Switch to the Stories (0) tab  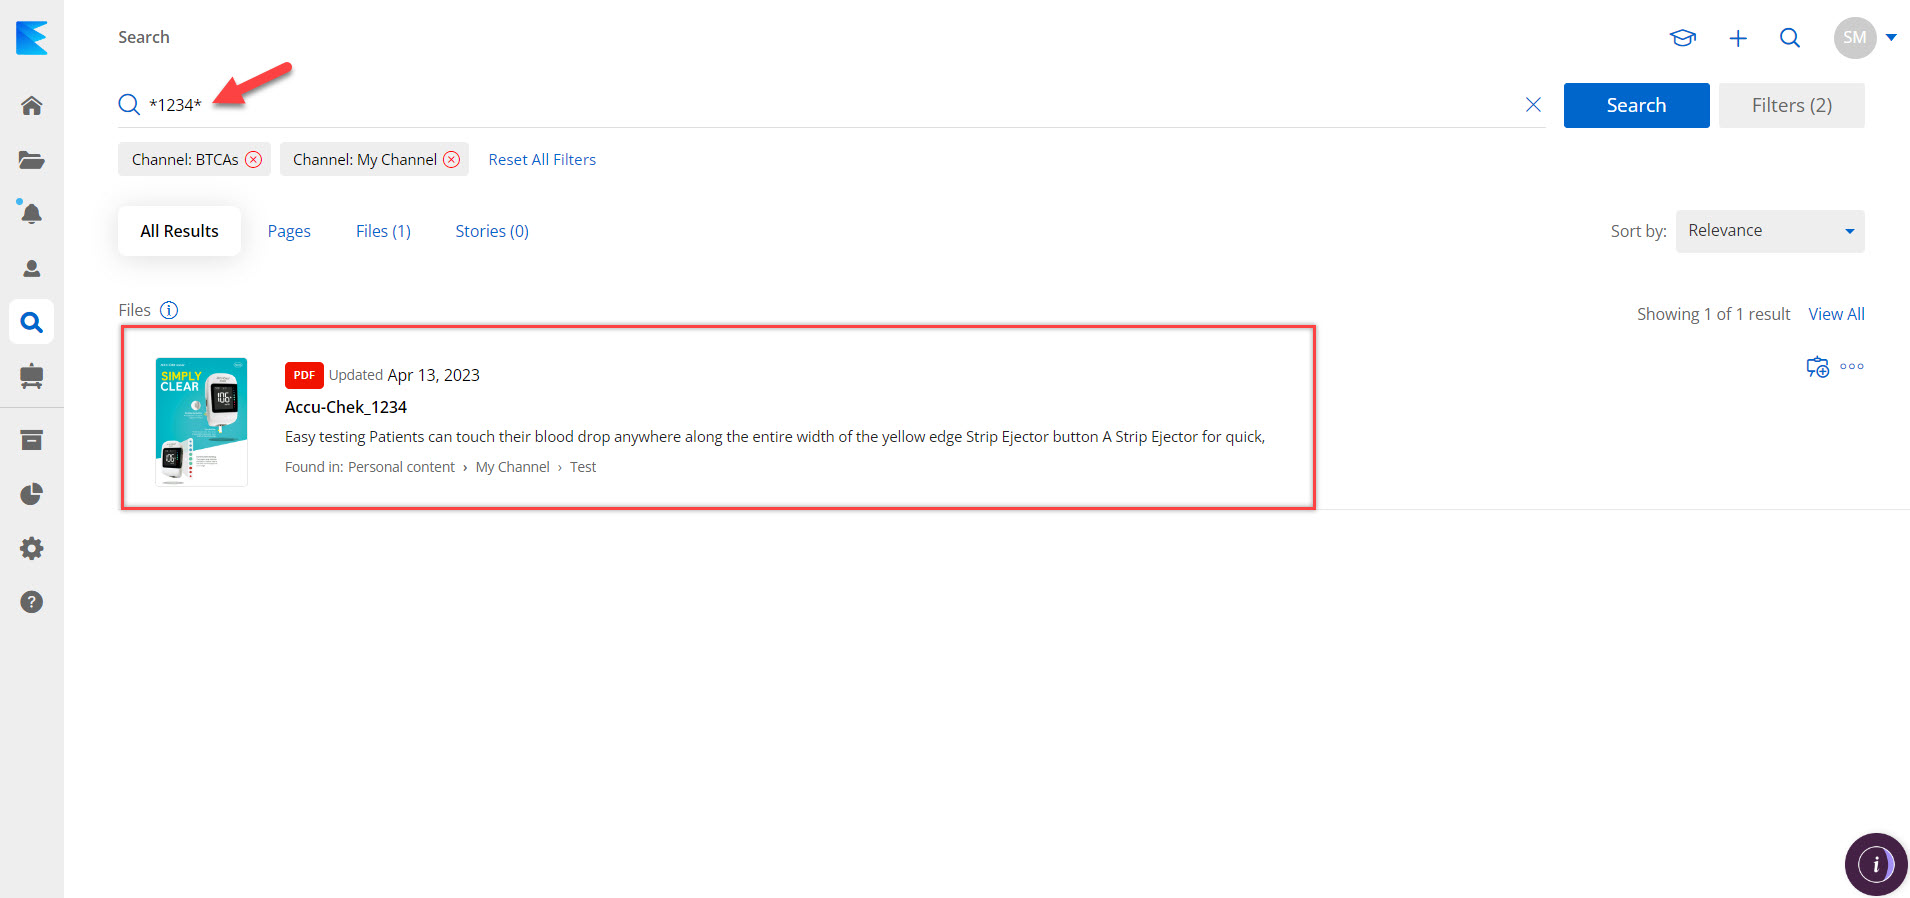point(492,231)
